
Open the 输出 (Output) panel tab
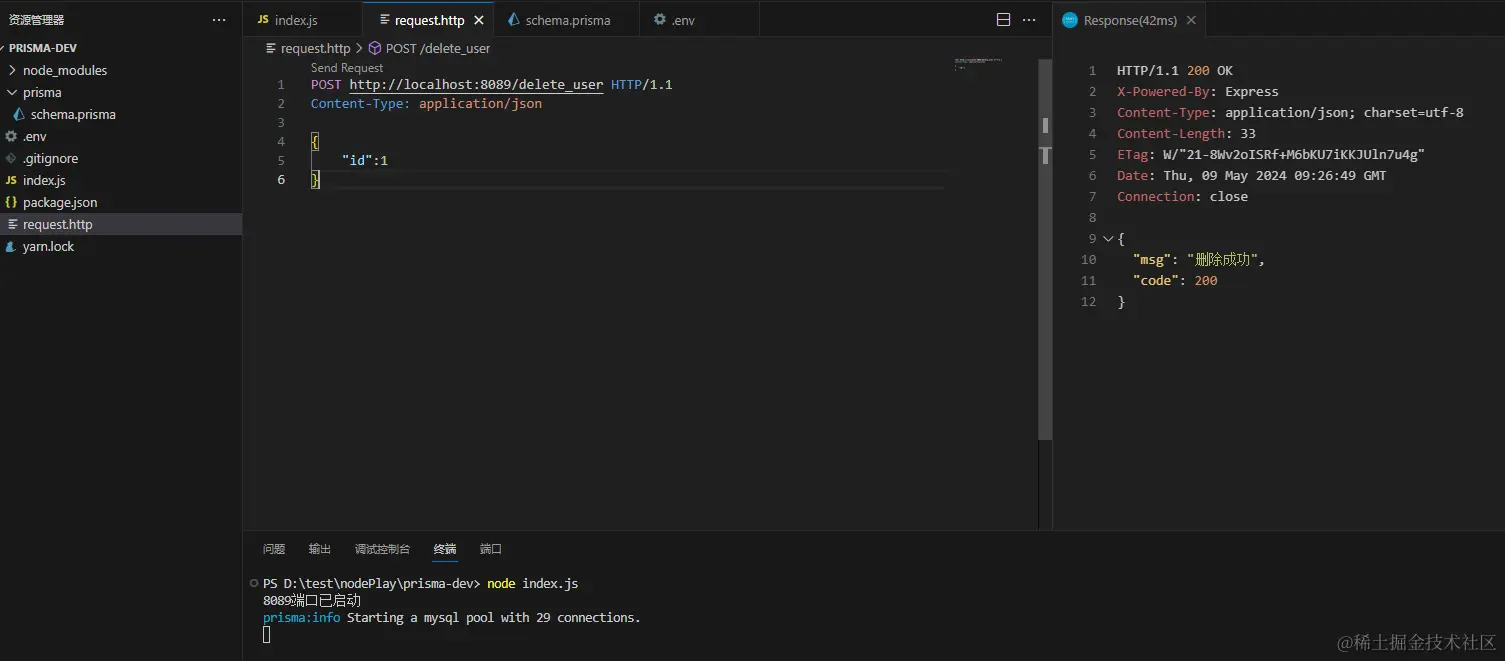320,549
